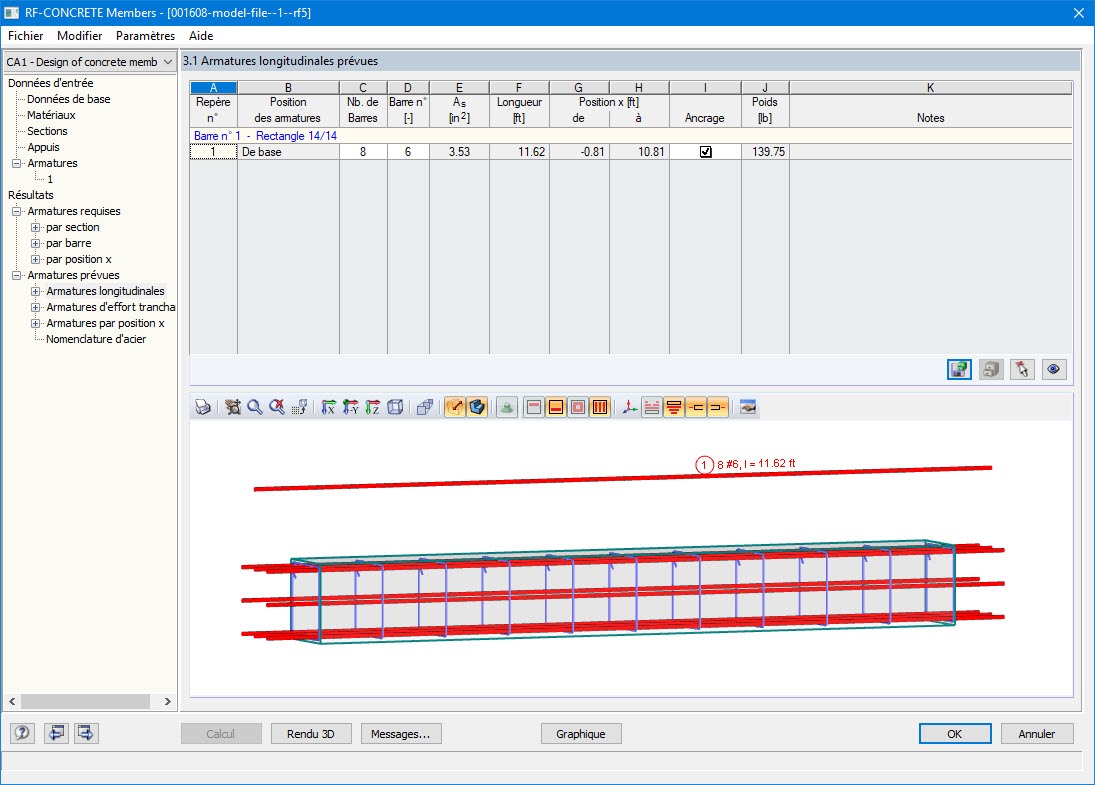Viewport: 1095px width, 785px height.
Task: Toggle the blue solid rendering icon
Action: tap(477, 407)
